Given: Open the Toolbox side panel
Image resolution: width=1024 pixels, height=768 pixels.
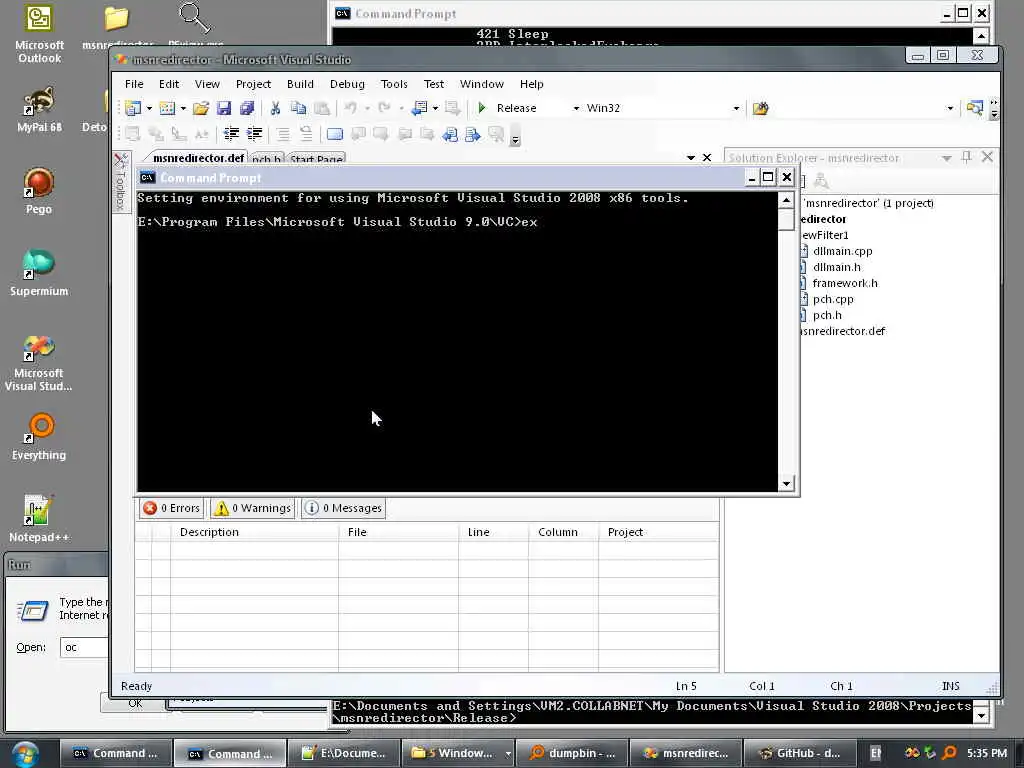Looking at the screenshot, I should [120, 181].
